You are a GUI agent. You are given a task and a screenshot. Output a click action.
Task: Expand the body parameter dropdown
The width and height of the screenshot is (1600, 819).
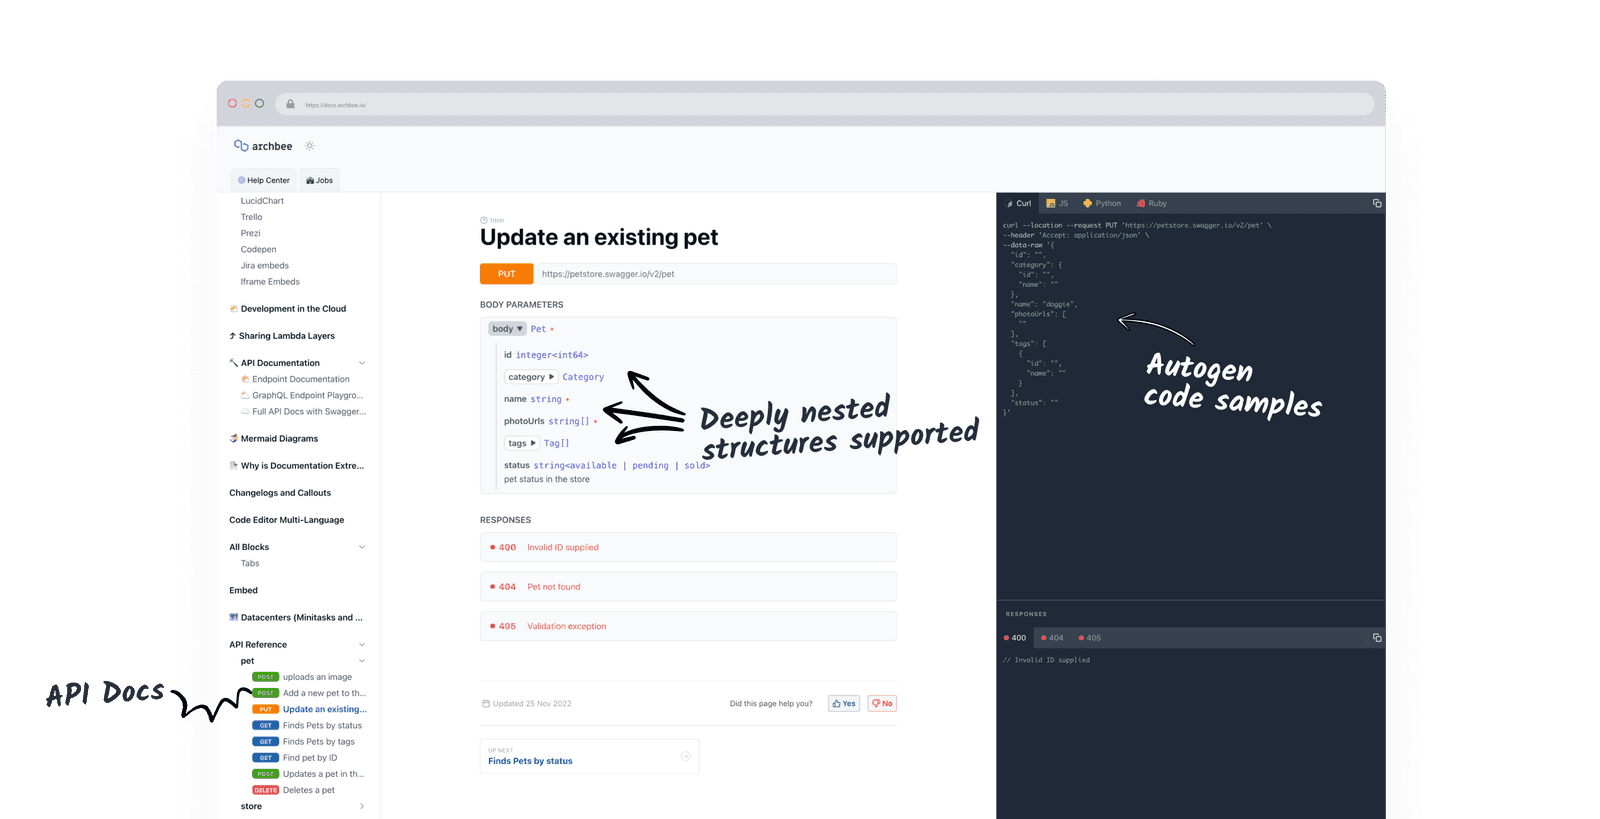[507, 329]
